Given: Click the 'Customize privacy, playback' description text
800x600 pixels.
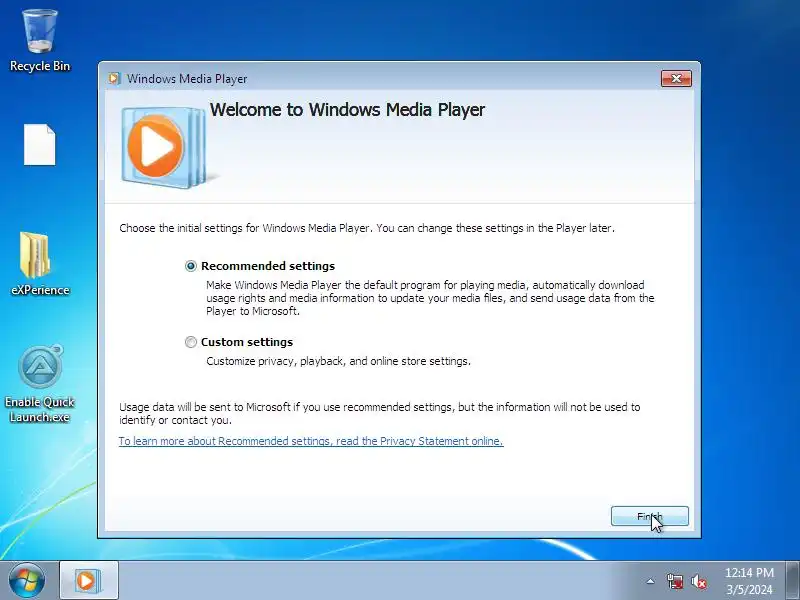Looking at the screenshot, I should click(338, 361).
